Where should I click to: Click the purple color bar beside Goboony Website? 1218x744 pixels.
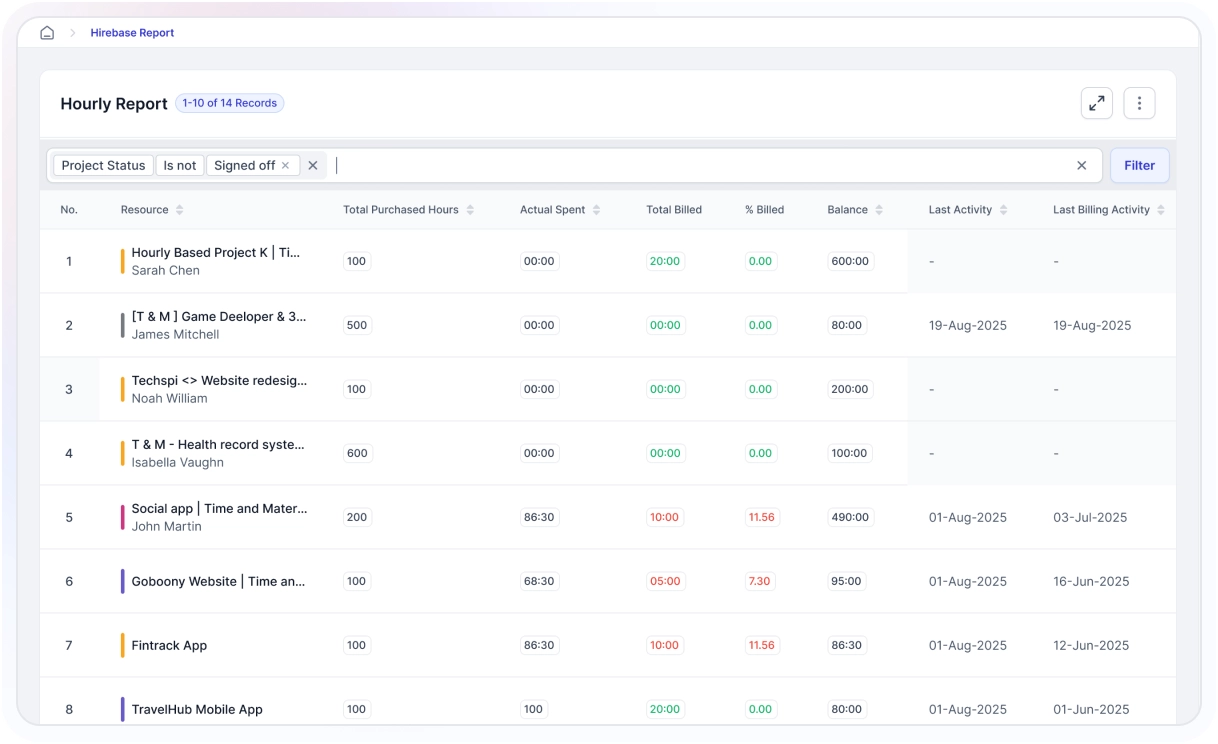(x=123, y=581)
